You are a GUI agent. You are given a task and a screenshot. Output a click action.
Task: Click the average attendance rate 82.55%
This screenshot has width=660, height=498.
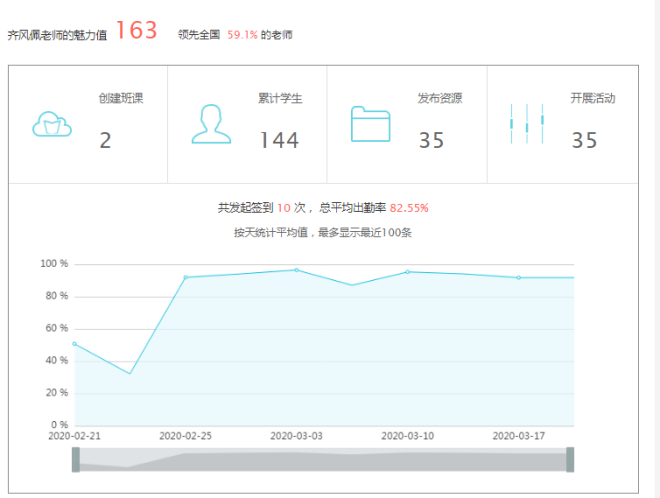(409, 208)
